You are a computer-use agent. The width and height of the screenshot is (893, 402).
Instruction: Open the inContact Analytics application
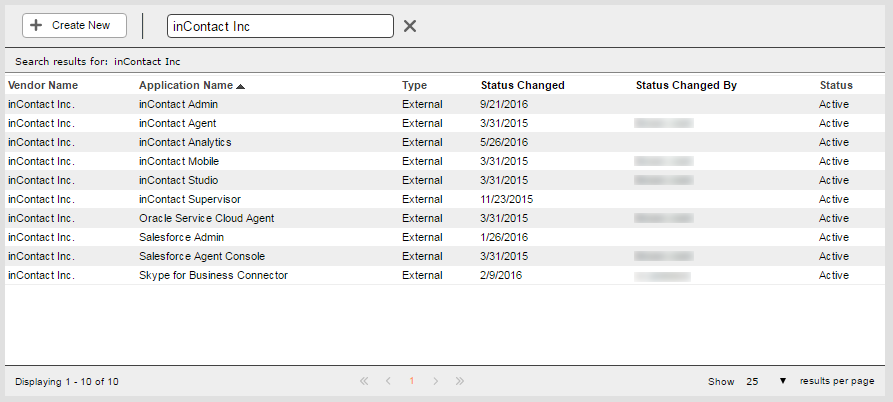pyautogui.click(x=185, y=142)
